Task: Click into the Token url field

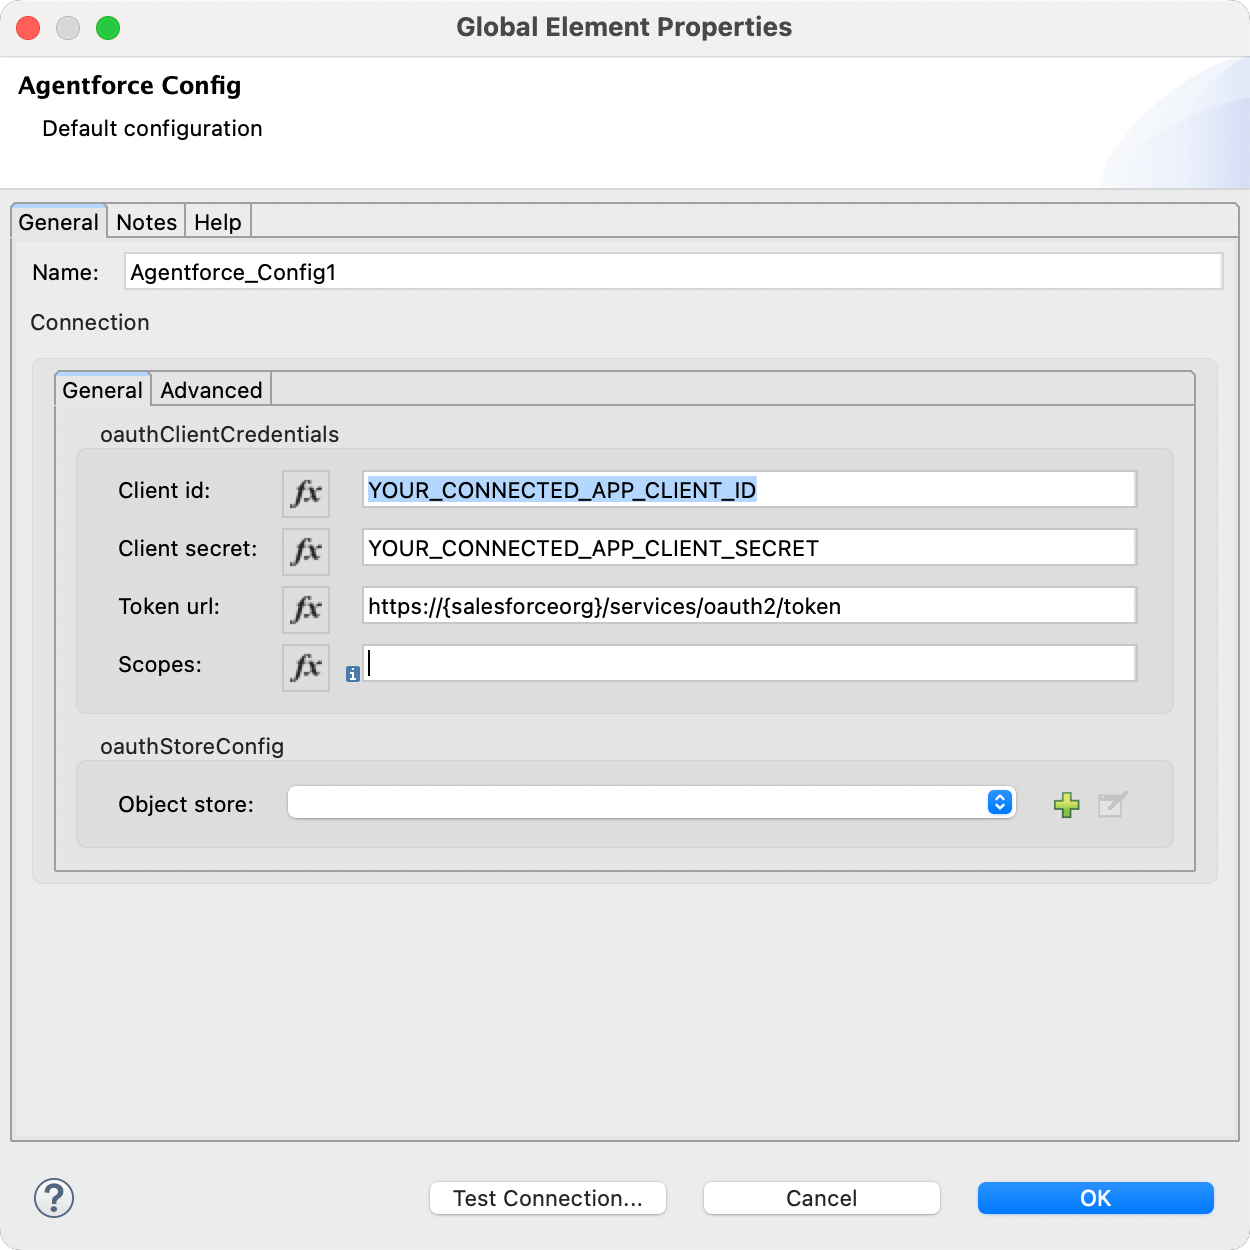Action: click(750, 606)
